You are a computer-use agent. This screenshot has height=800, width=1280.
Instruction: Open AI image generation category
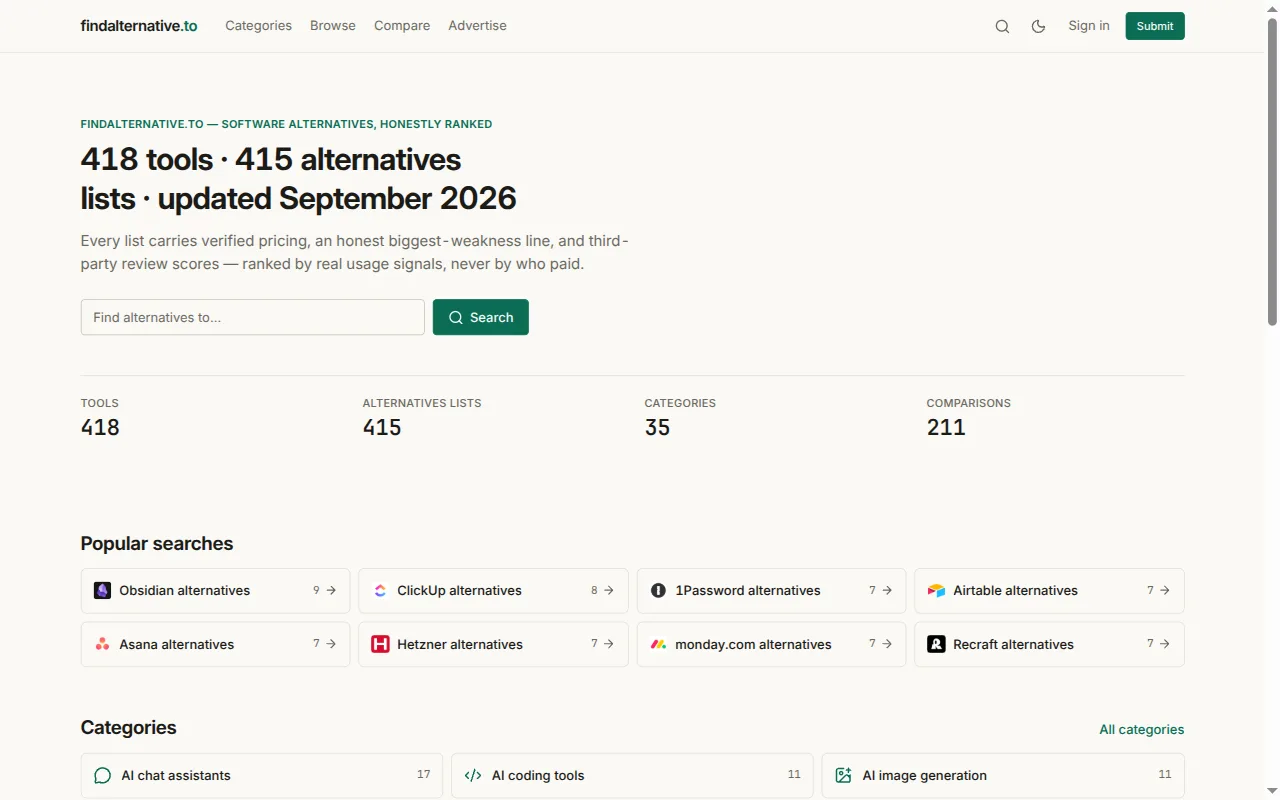[x=1003, y=776]
